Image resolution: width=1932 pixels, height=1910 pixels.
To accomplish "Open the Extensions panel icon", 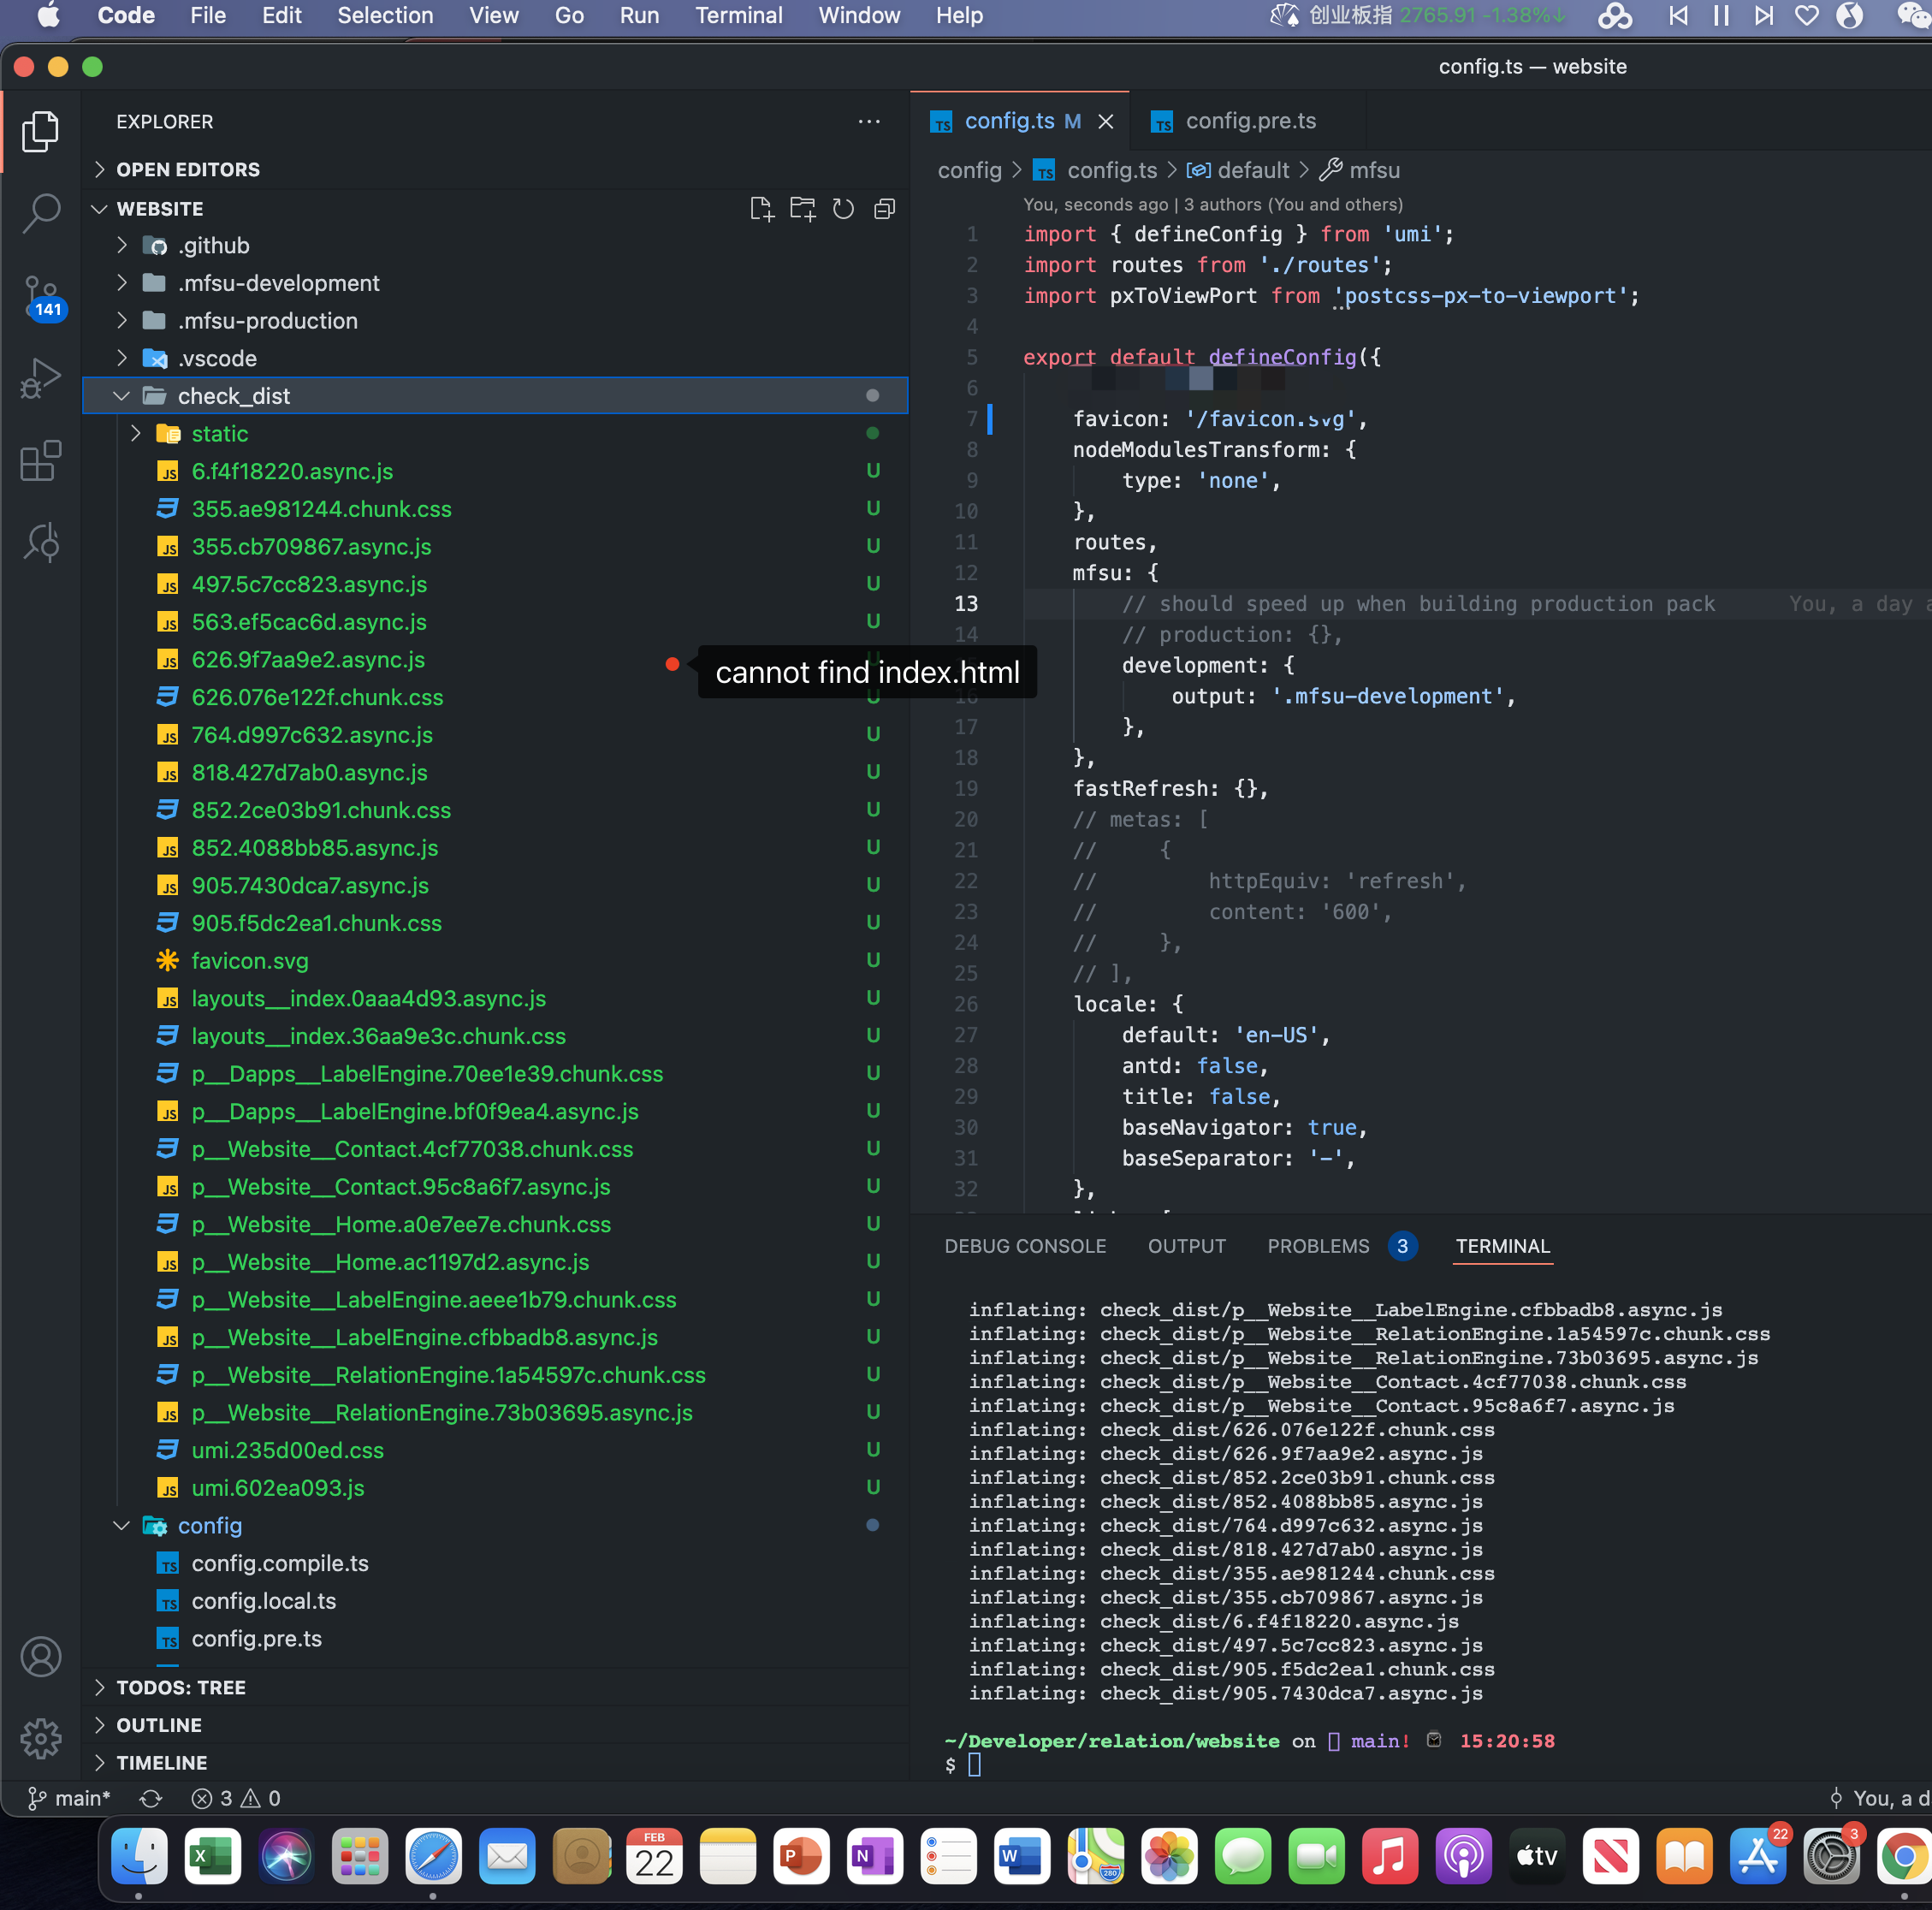I will click(41, 461).
